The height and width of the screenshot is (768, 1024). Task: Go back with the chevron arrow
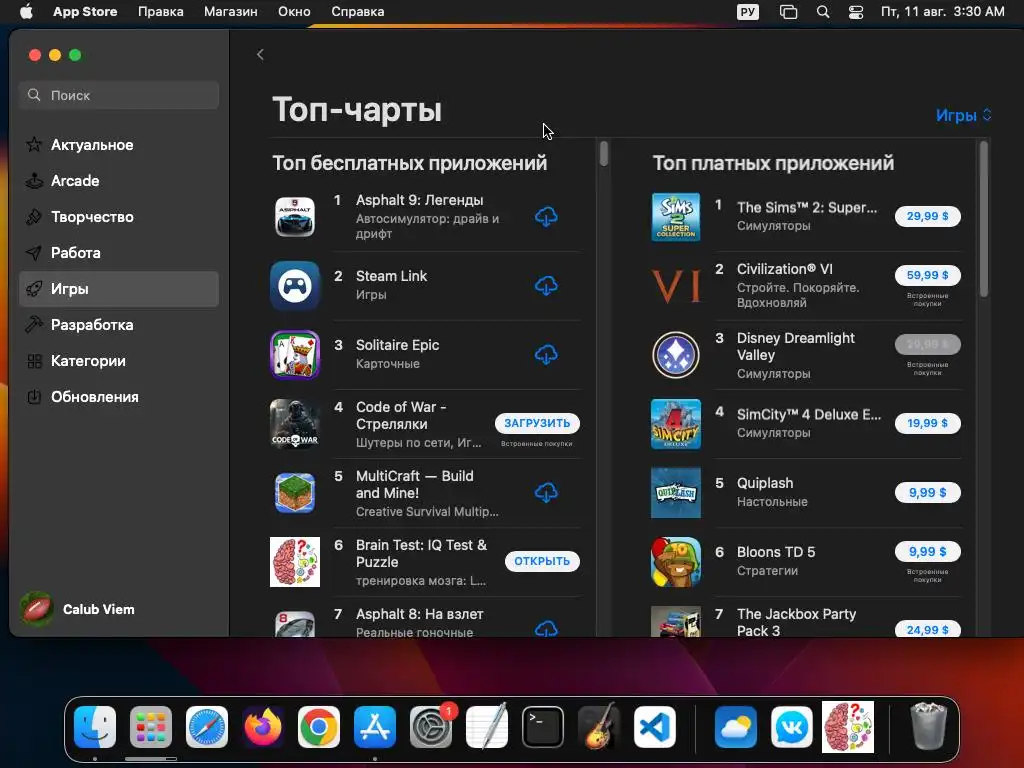[x=260, y=54]
